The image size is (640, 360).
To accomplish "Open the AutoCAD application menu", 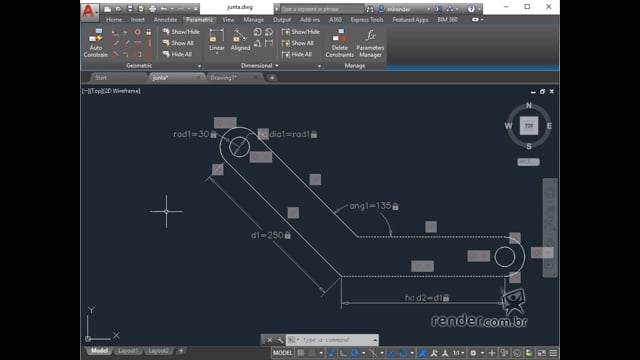I will [x=89, y=11].
